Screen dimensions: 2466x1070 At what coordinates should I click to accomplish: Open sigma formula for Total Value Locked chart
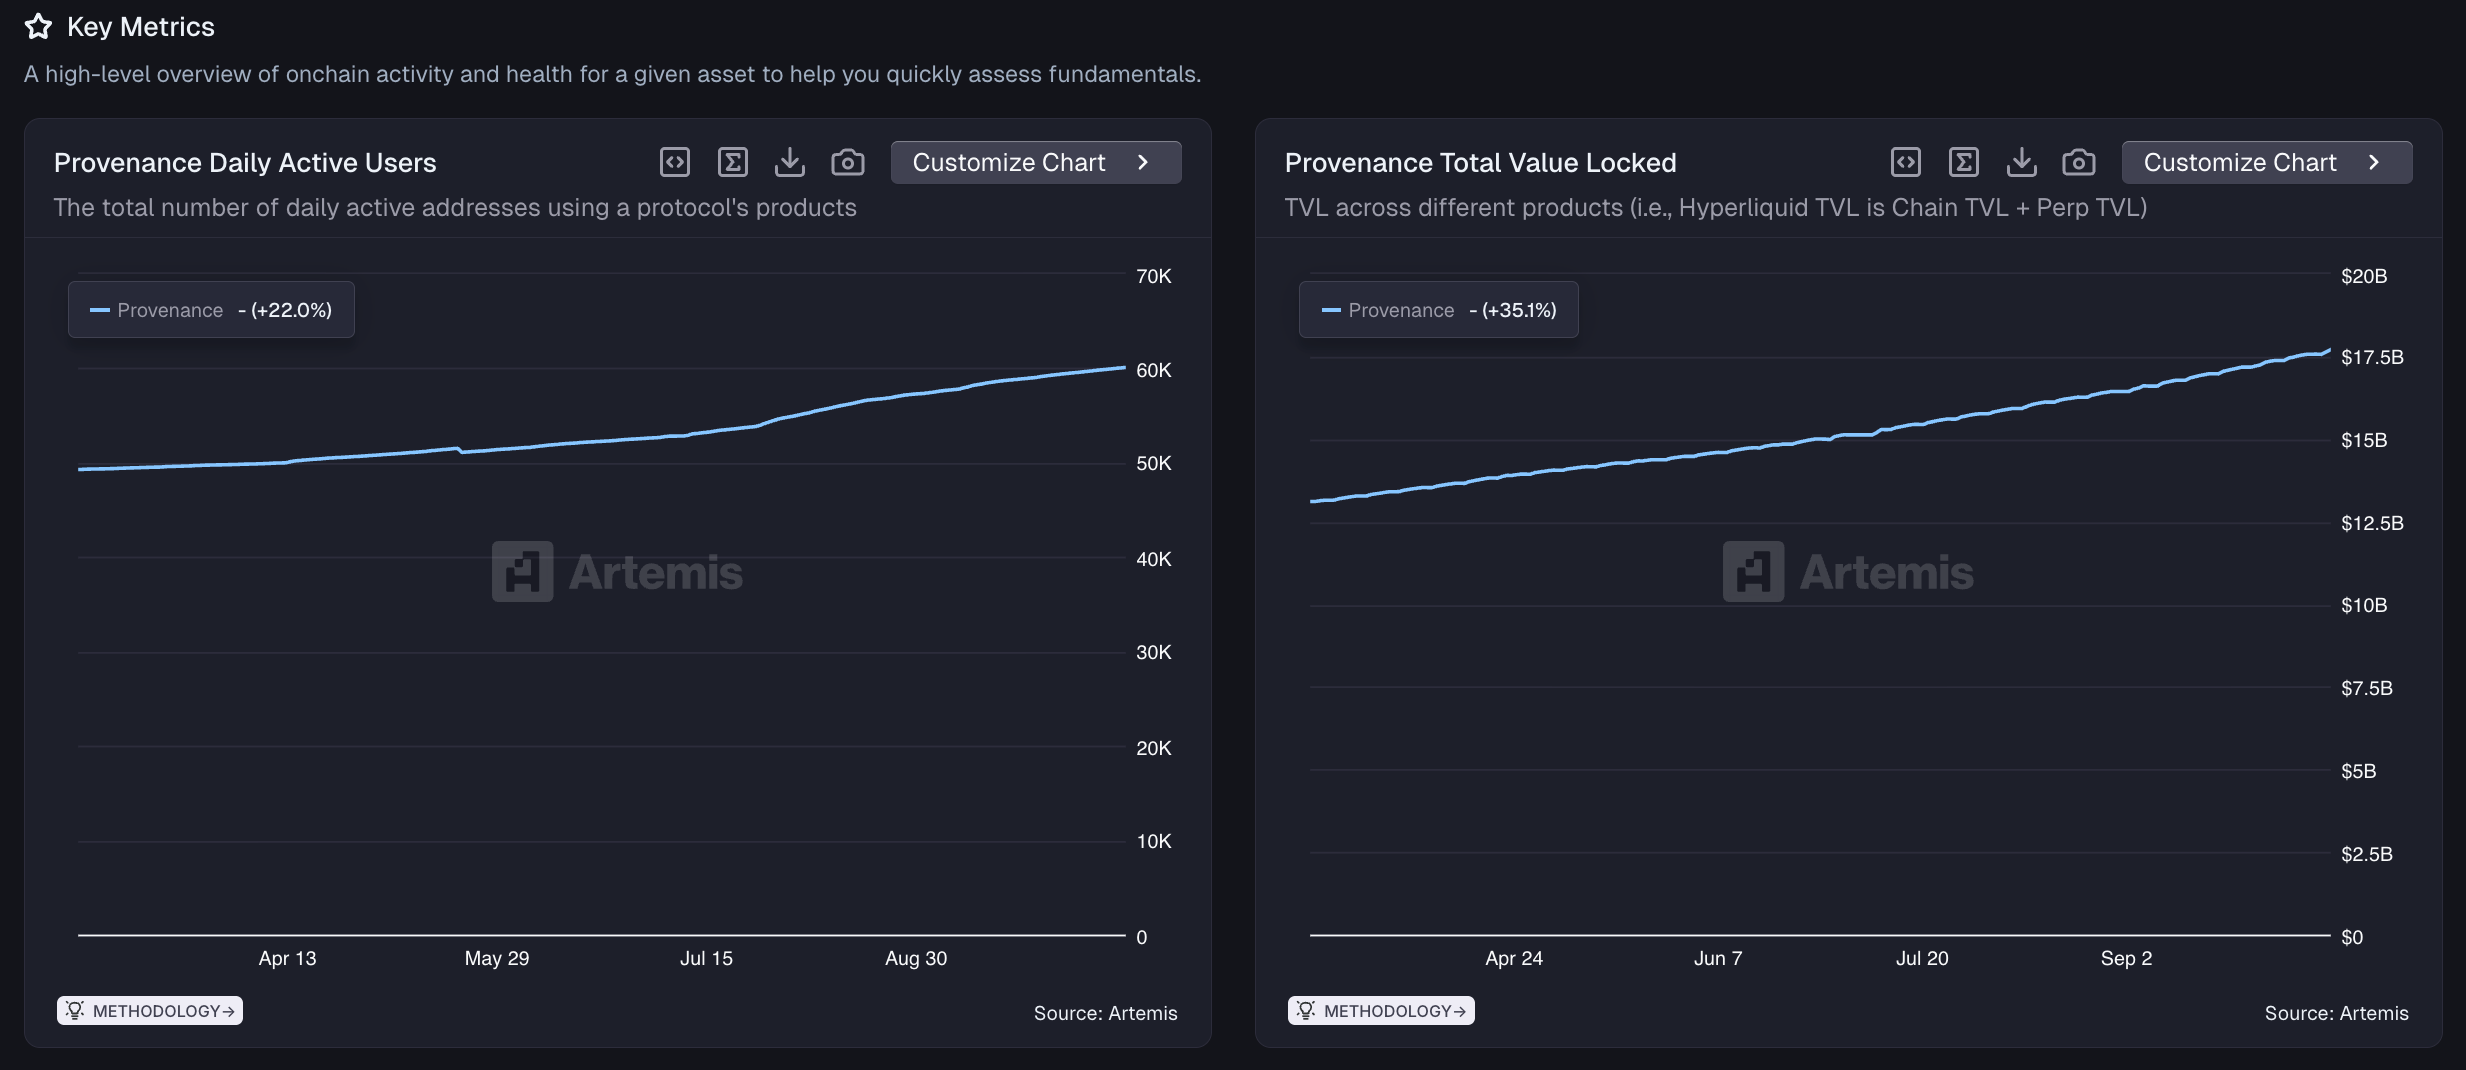click(x=1964, y=162)
